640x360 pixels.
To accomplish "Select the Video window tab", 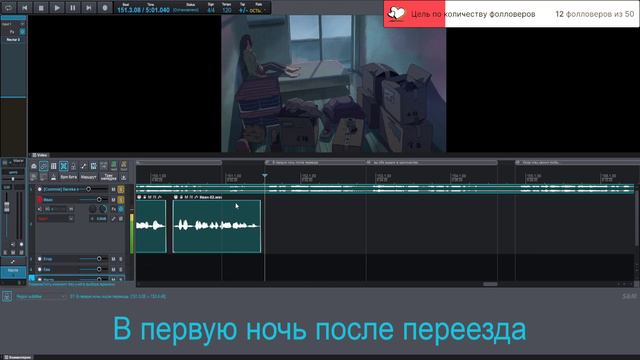I will click(x=40, y=155).
